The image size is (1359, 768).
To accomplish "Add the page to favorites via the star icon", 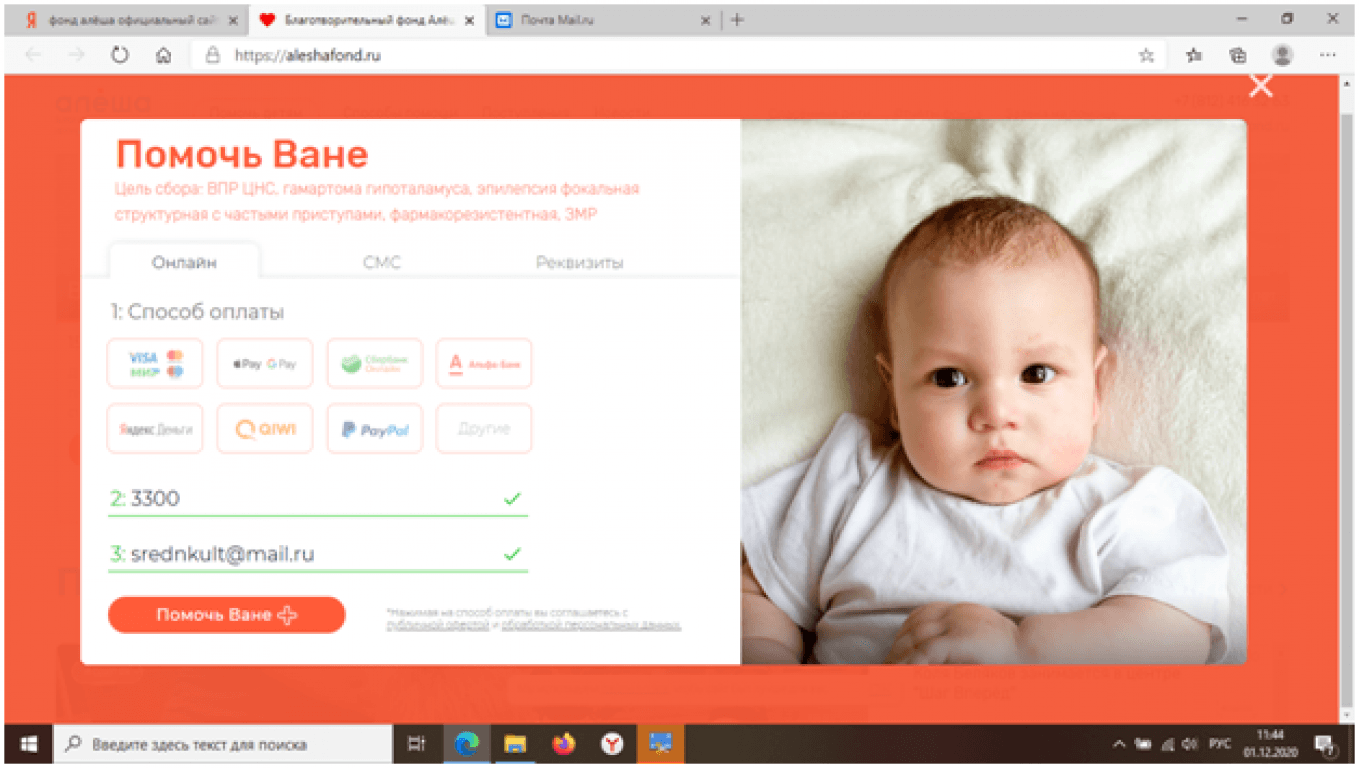I will coord(1146,56).
